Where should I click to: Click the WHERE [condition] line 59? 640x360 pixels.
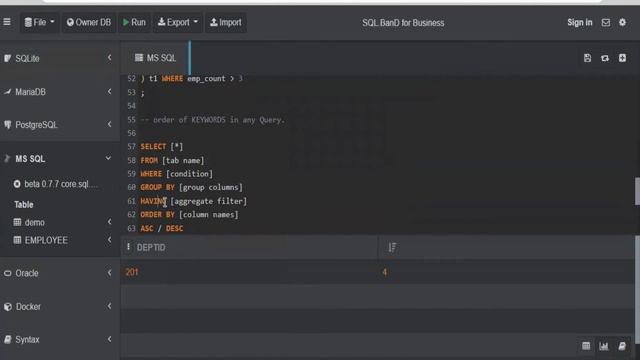[x=177, y=174]
